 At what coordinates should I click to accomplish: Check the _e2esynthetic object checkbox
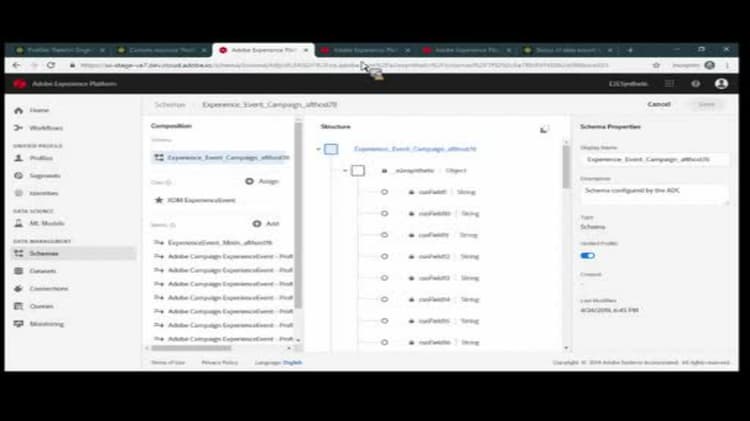[x=358, y=170]
